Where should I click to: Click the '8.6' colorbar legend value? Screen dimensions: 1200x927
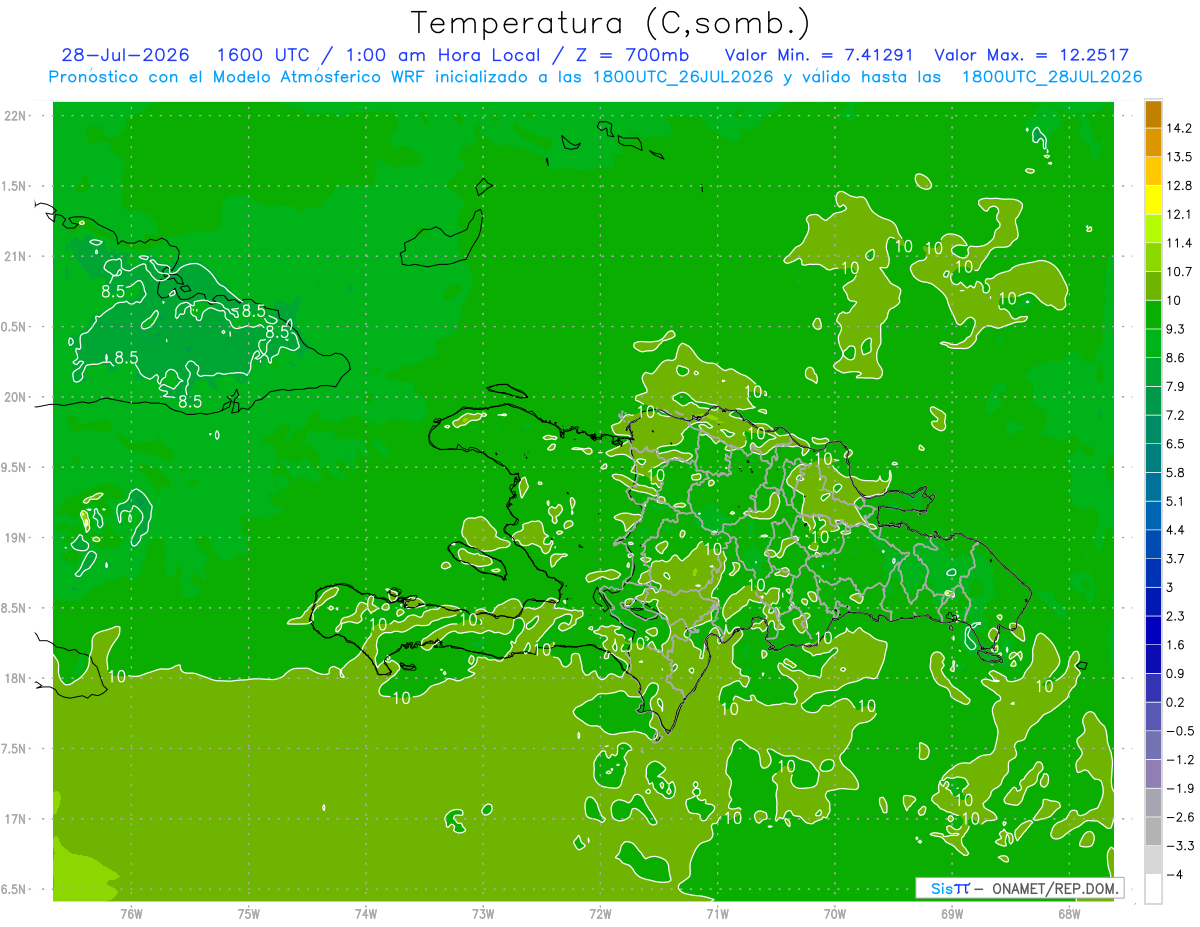(1176, 358)
